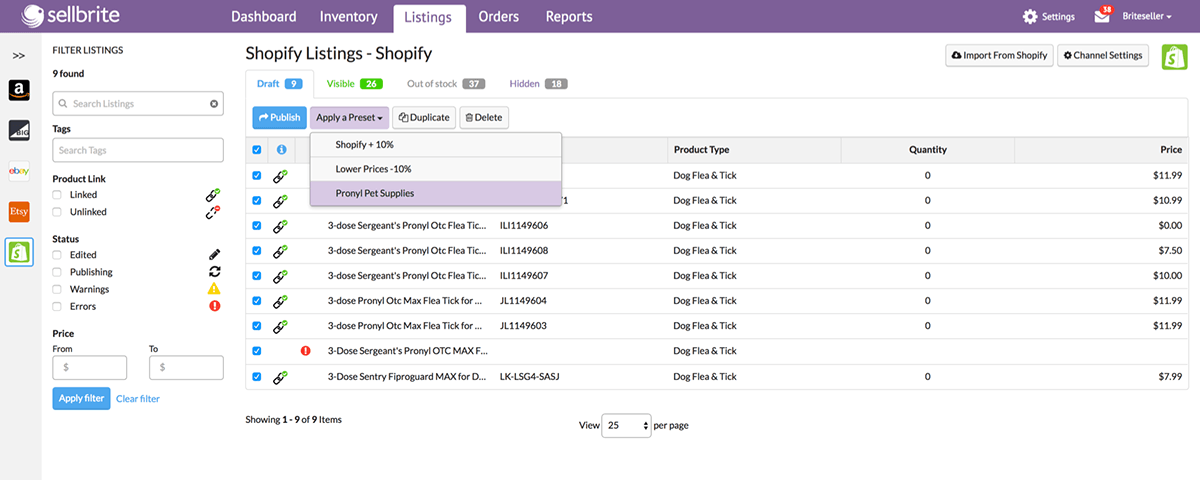Check the Edited status checkbox
1200x480 pixels.
(58, 255)
